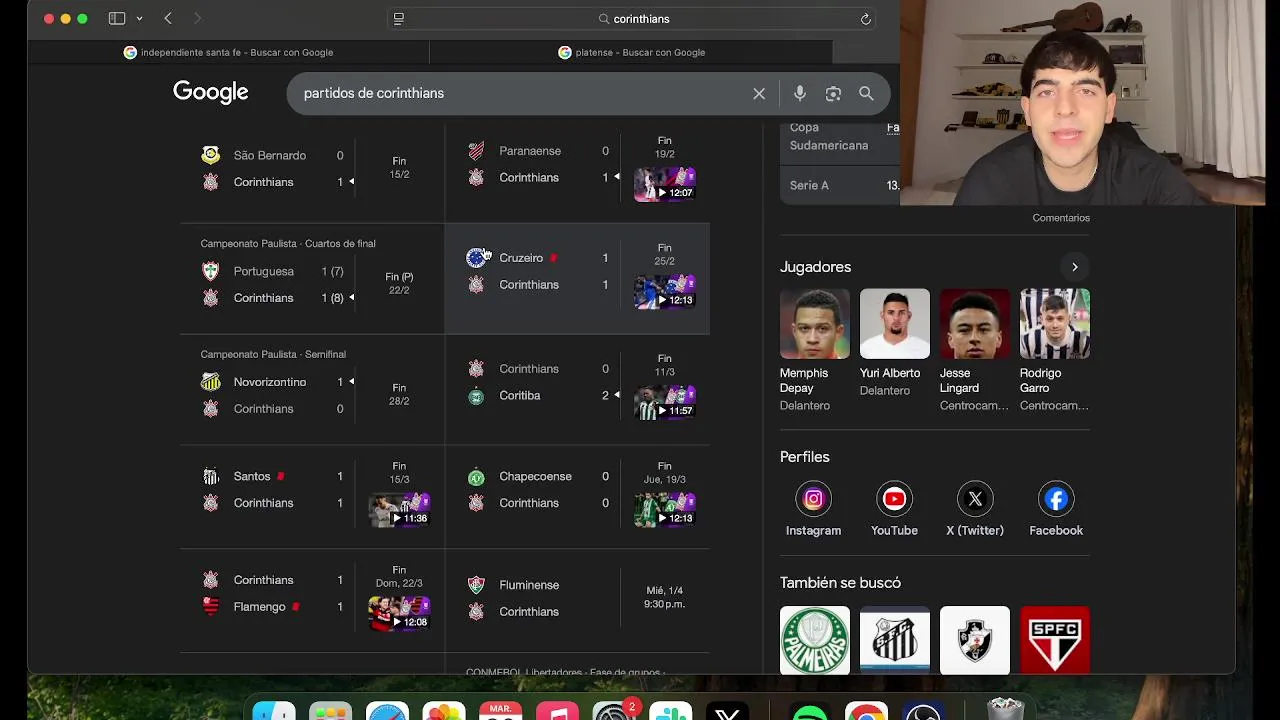Open Rodrigo Garro player card
The width and height of the screenshot is (1280, 720).
tap(1054, 350)
